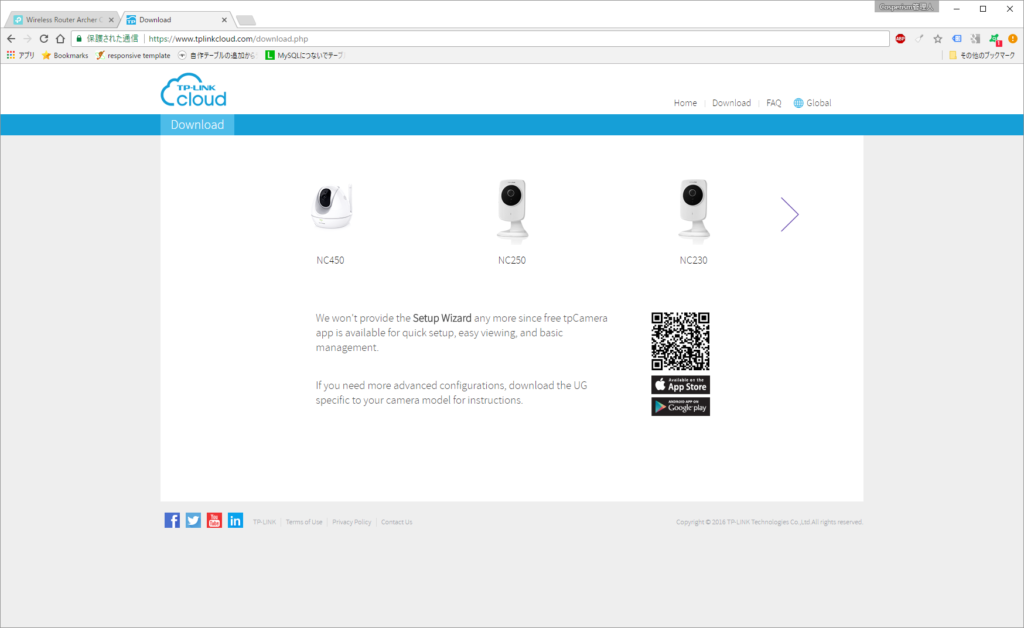Open the TP-LINK footer link
The image size is (1024, 628).
point(264,522)
